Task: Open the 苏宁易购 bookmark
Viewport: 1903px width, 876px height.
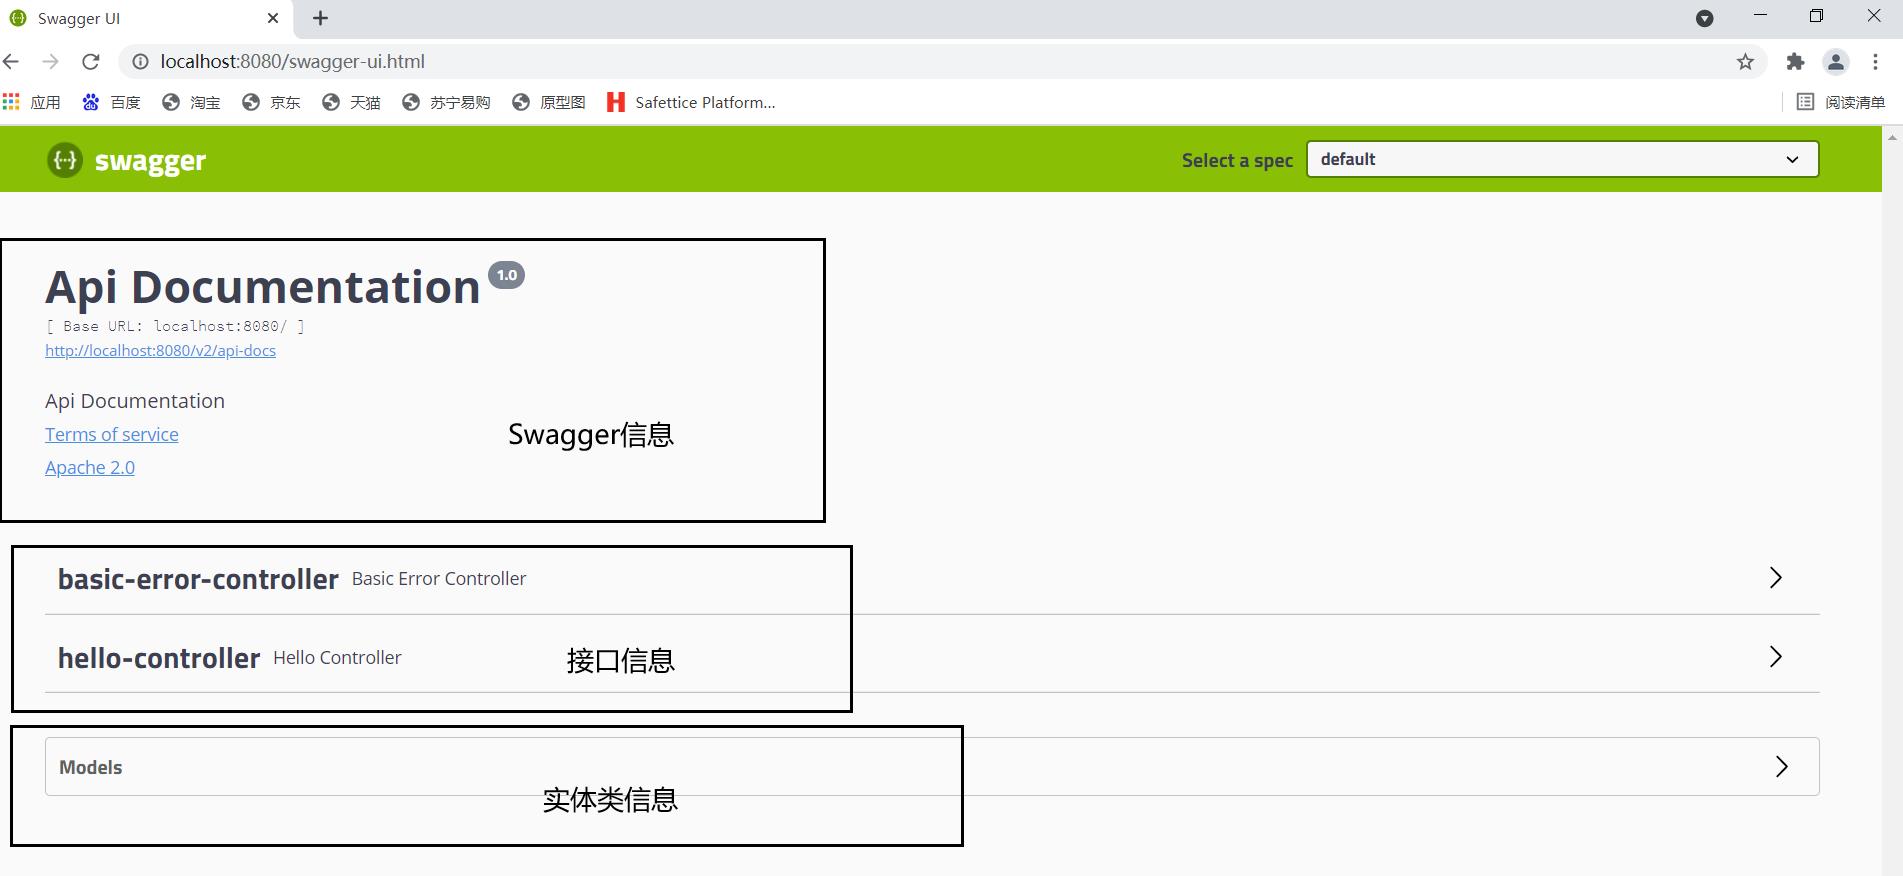Action: coord(446,102)
